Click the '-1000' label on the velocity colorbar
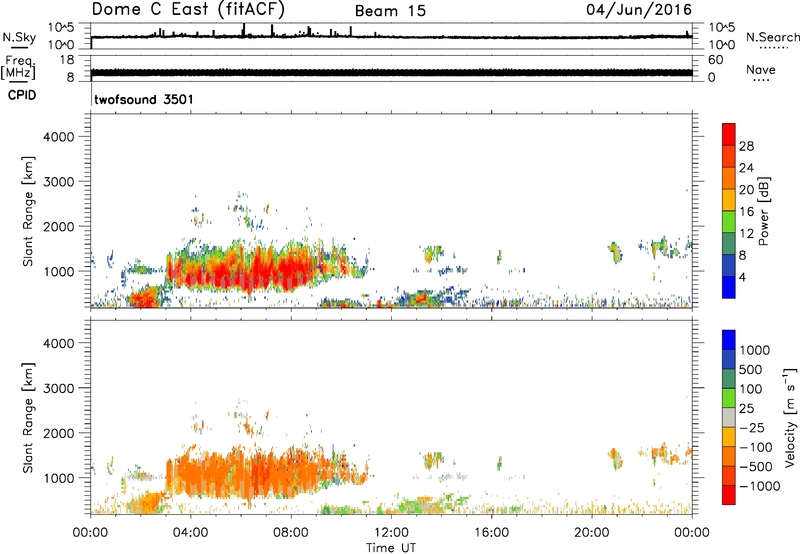The image size is (800, 554). (760, 486)
